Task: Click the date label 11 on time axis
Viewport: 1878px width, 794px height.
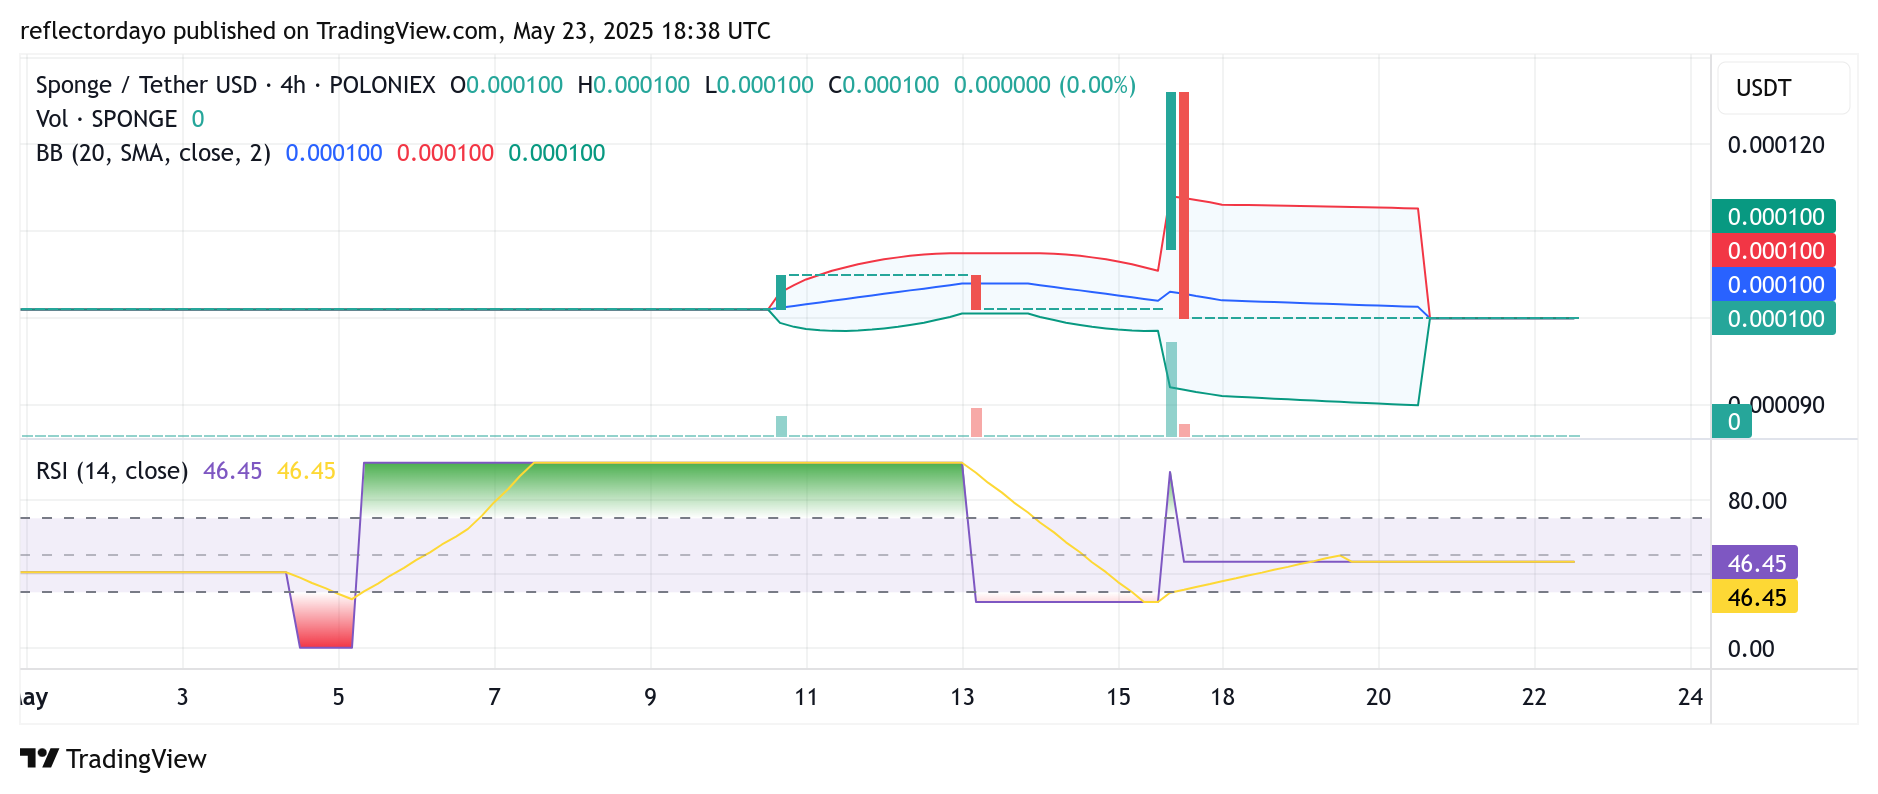Action: 806,697
